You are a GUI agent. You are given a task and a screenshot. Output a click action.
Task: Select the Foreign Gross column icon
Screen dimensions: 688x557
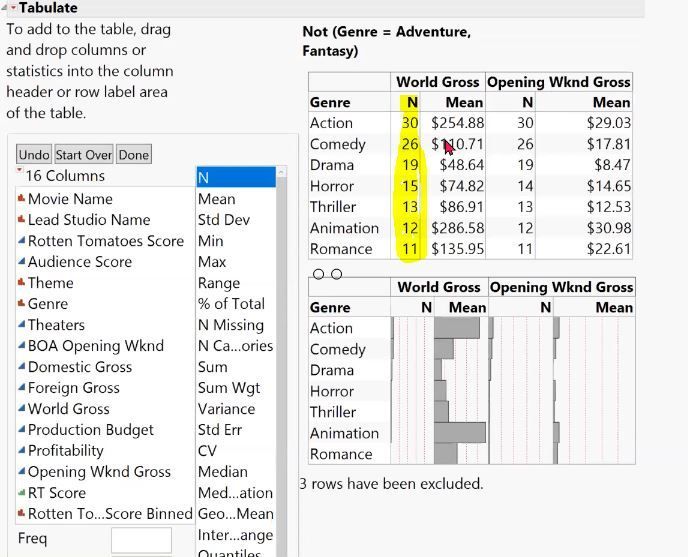click(21, 388)
